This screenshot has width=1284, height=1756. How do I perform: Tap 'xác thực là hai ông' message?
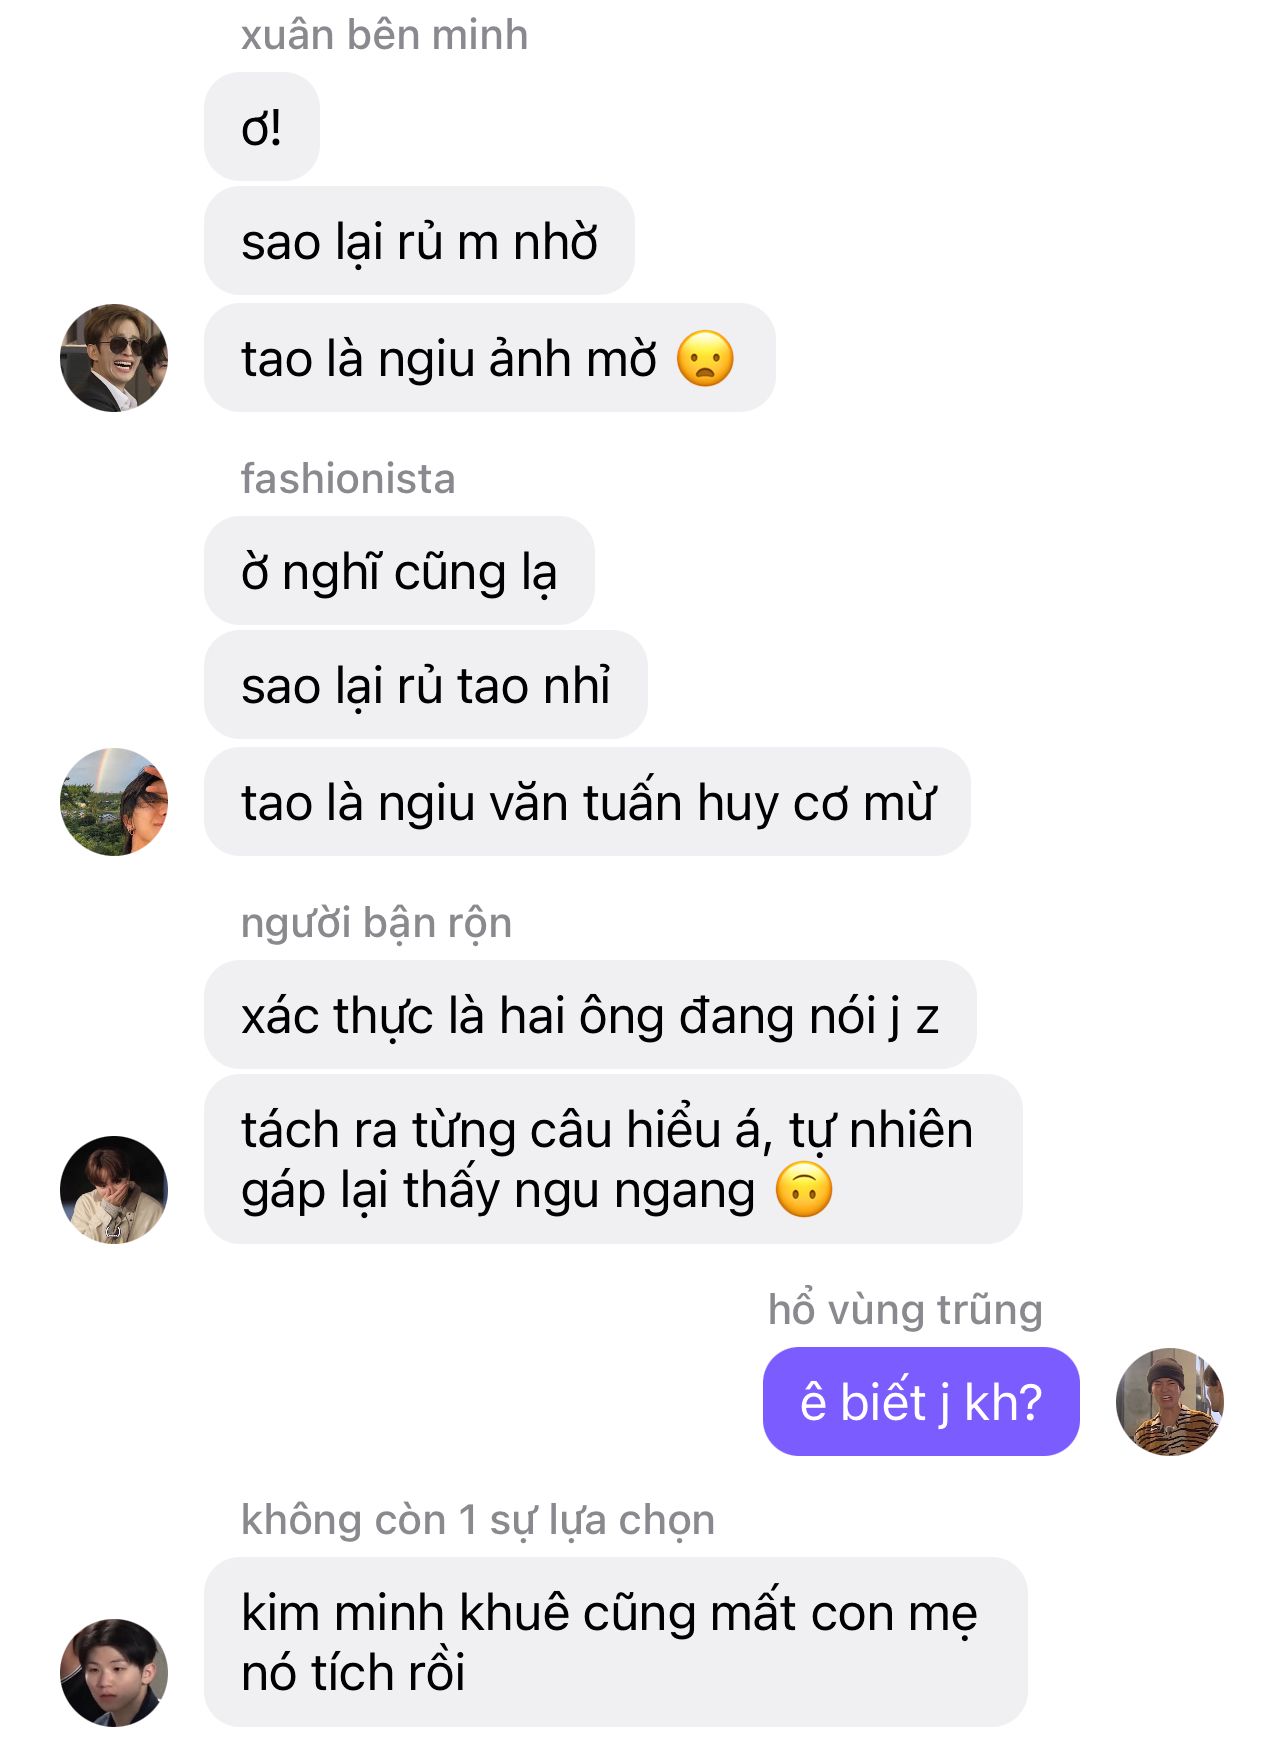(x=590, y=1015)
